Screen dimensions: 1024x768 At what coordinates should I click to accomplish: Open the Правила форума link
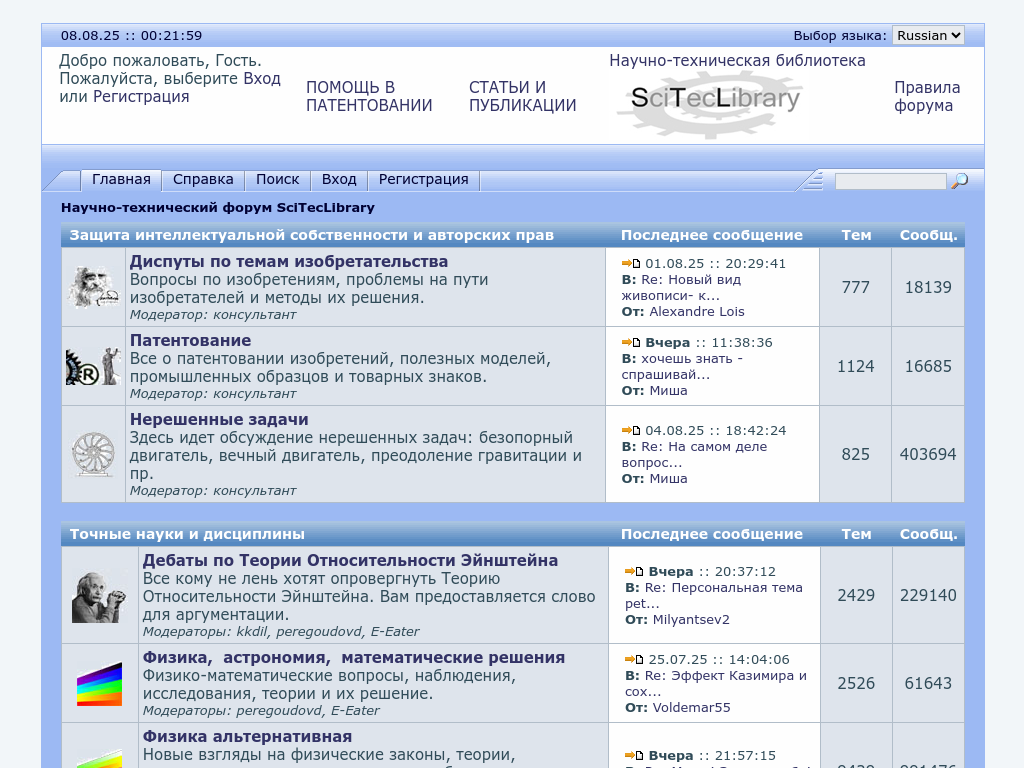point(926,97)
